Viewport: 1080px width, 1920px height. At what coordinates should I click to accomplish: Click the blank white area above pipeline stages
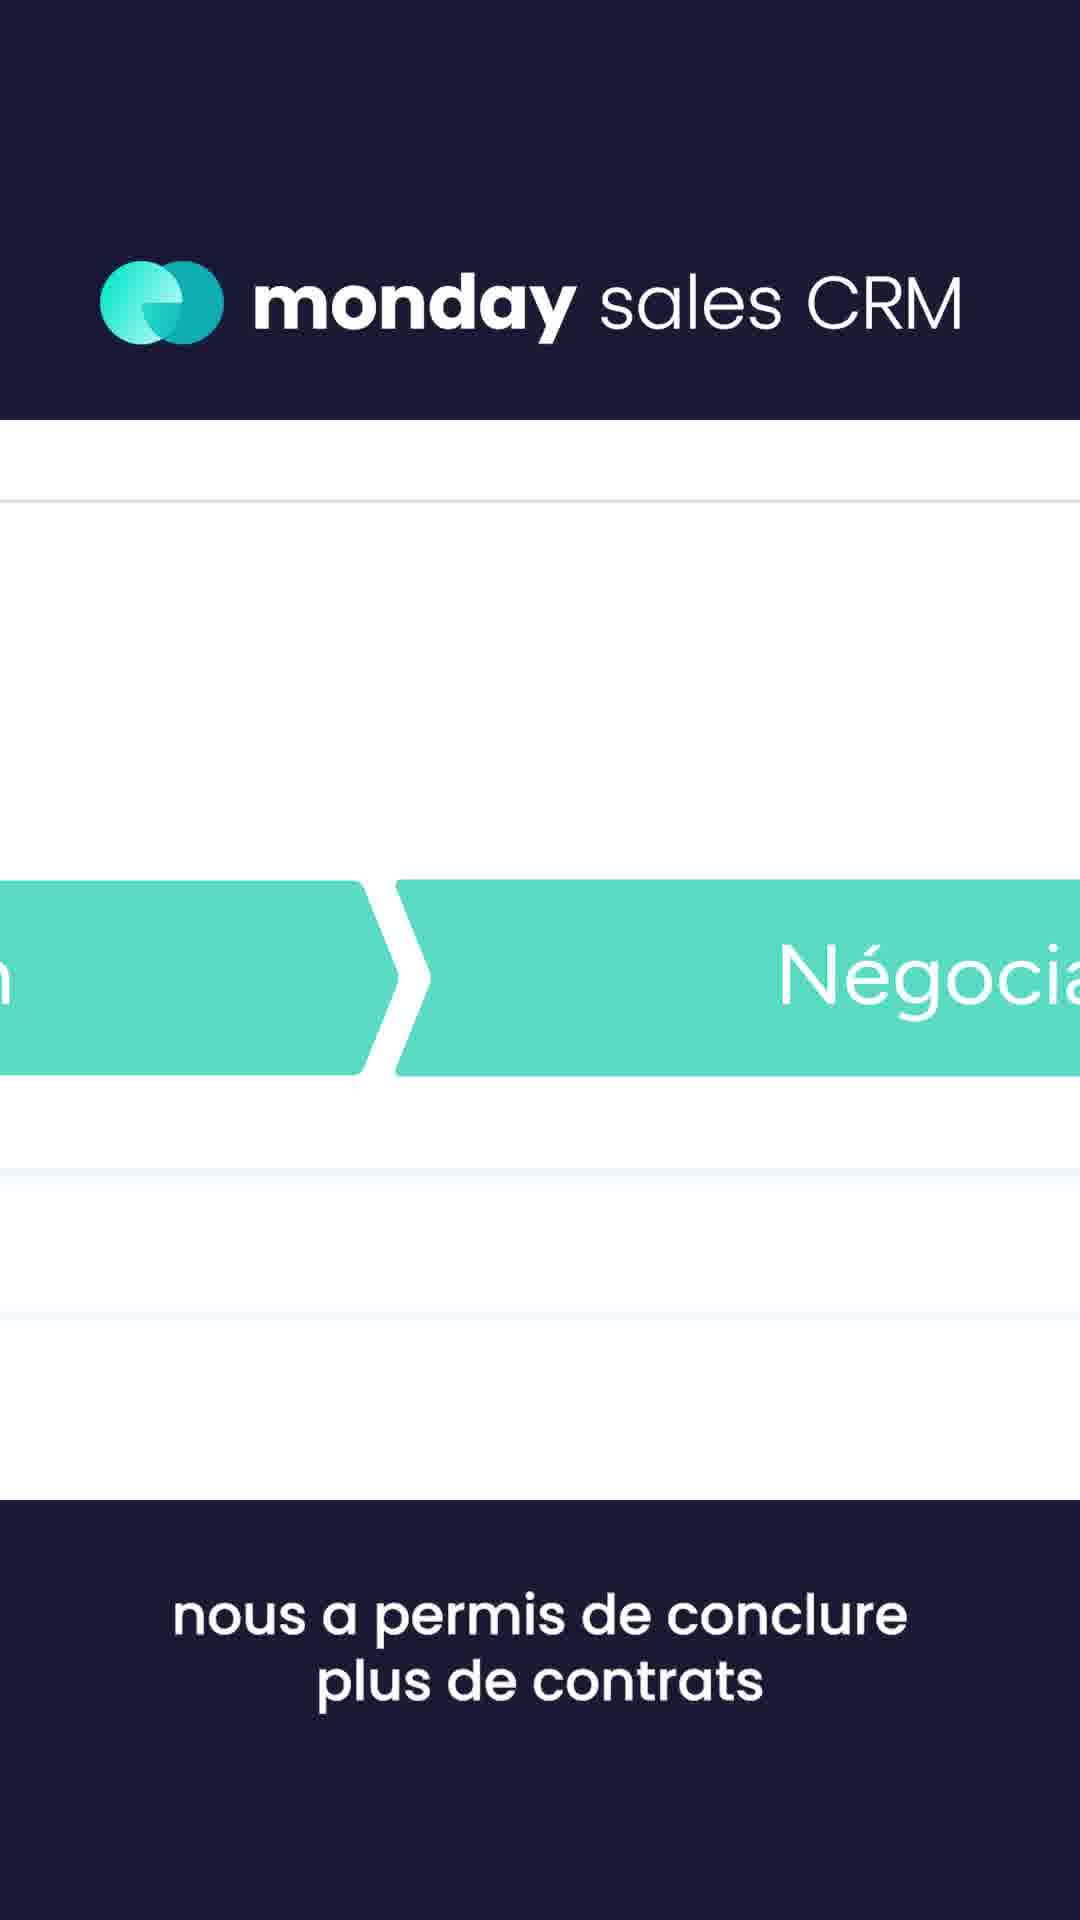[540, 690]
